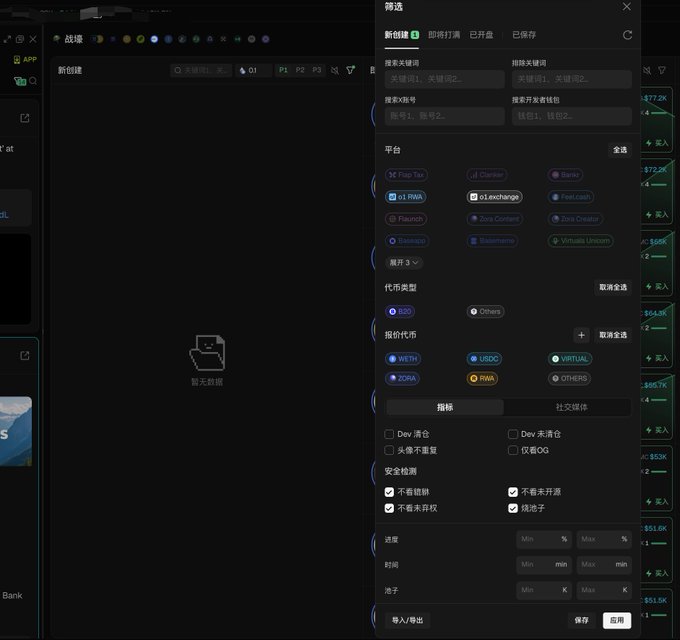
Task: Toggle the Flaunch platform chip
Action: pos(406,219)
